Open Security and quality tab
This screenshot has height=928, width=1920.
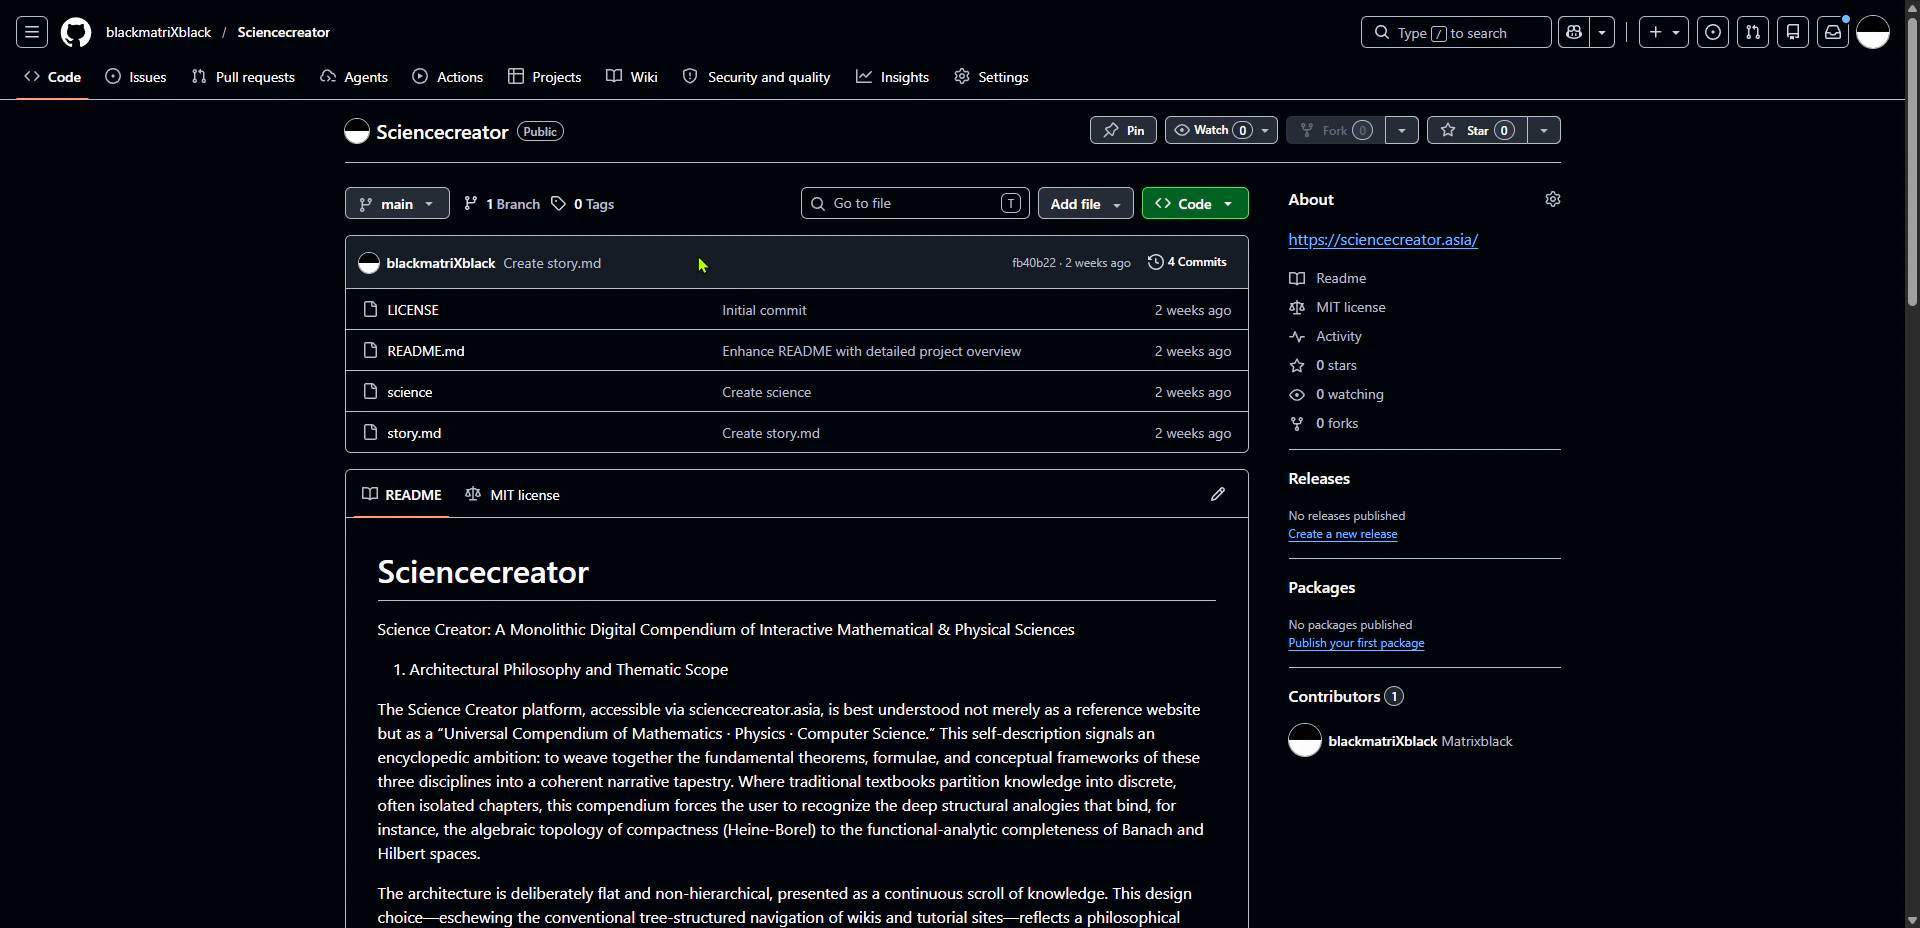757,77
